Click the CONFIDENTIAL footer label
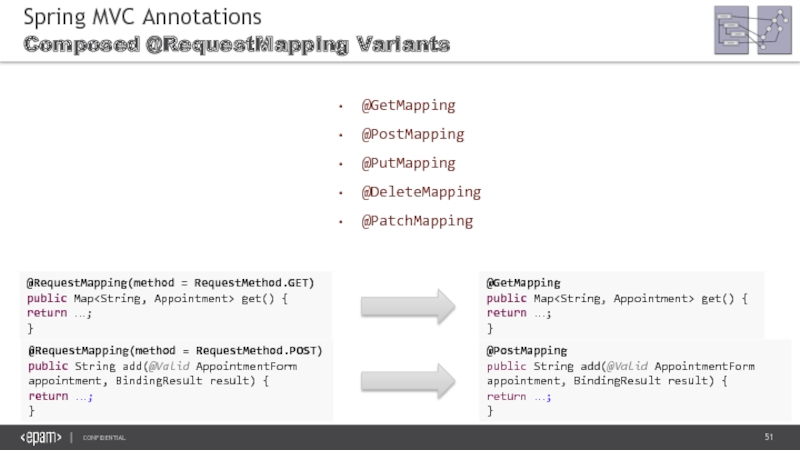Viewport: 800px width, 450px height. click(x=104, y=439)
